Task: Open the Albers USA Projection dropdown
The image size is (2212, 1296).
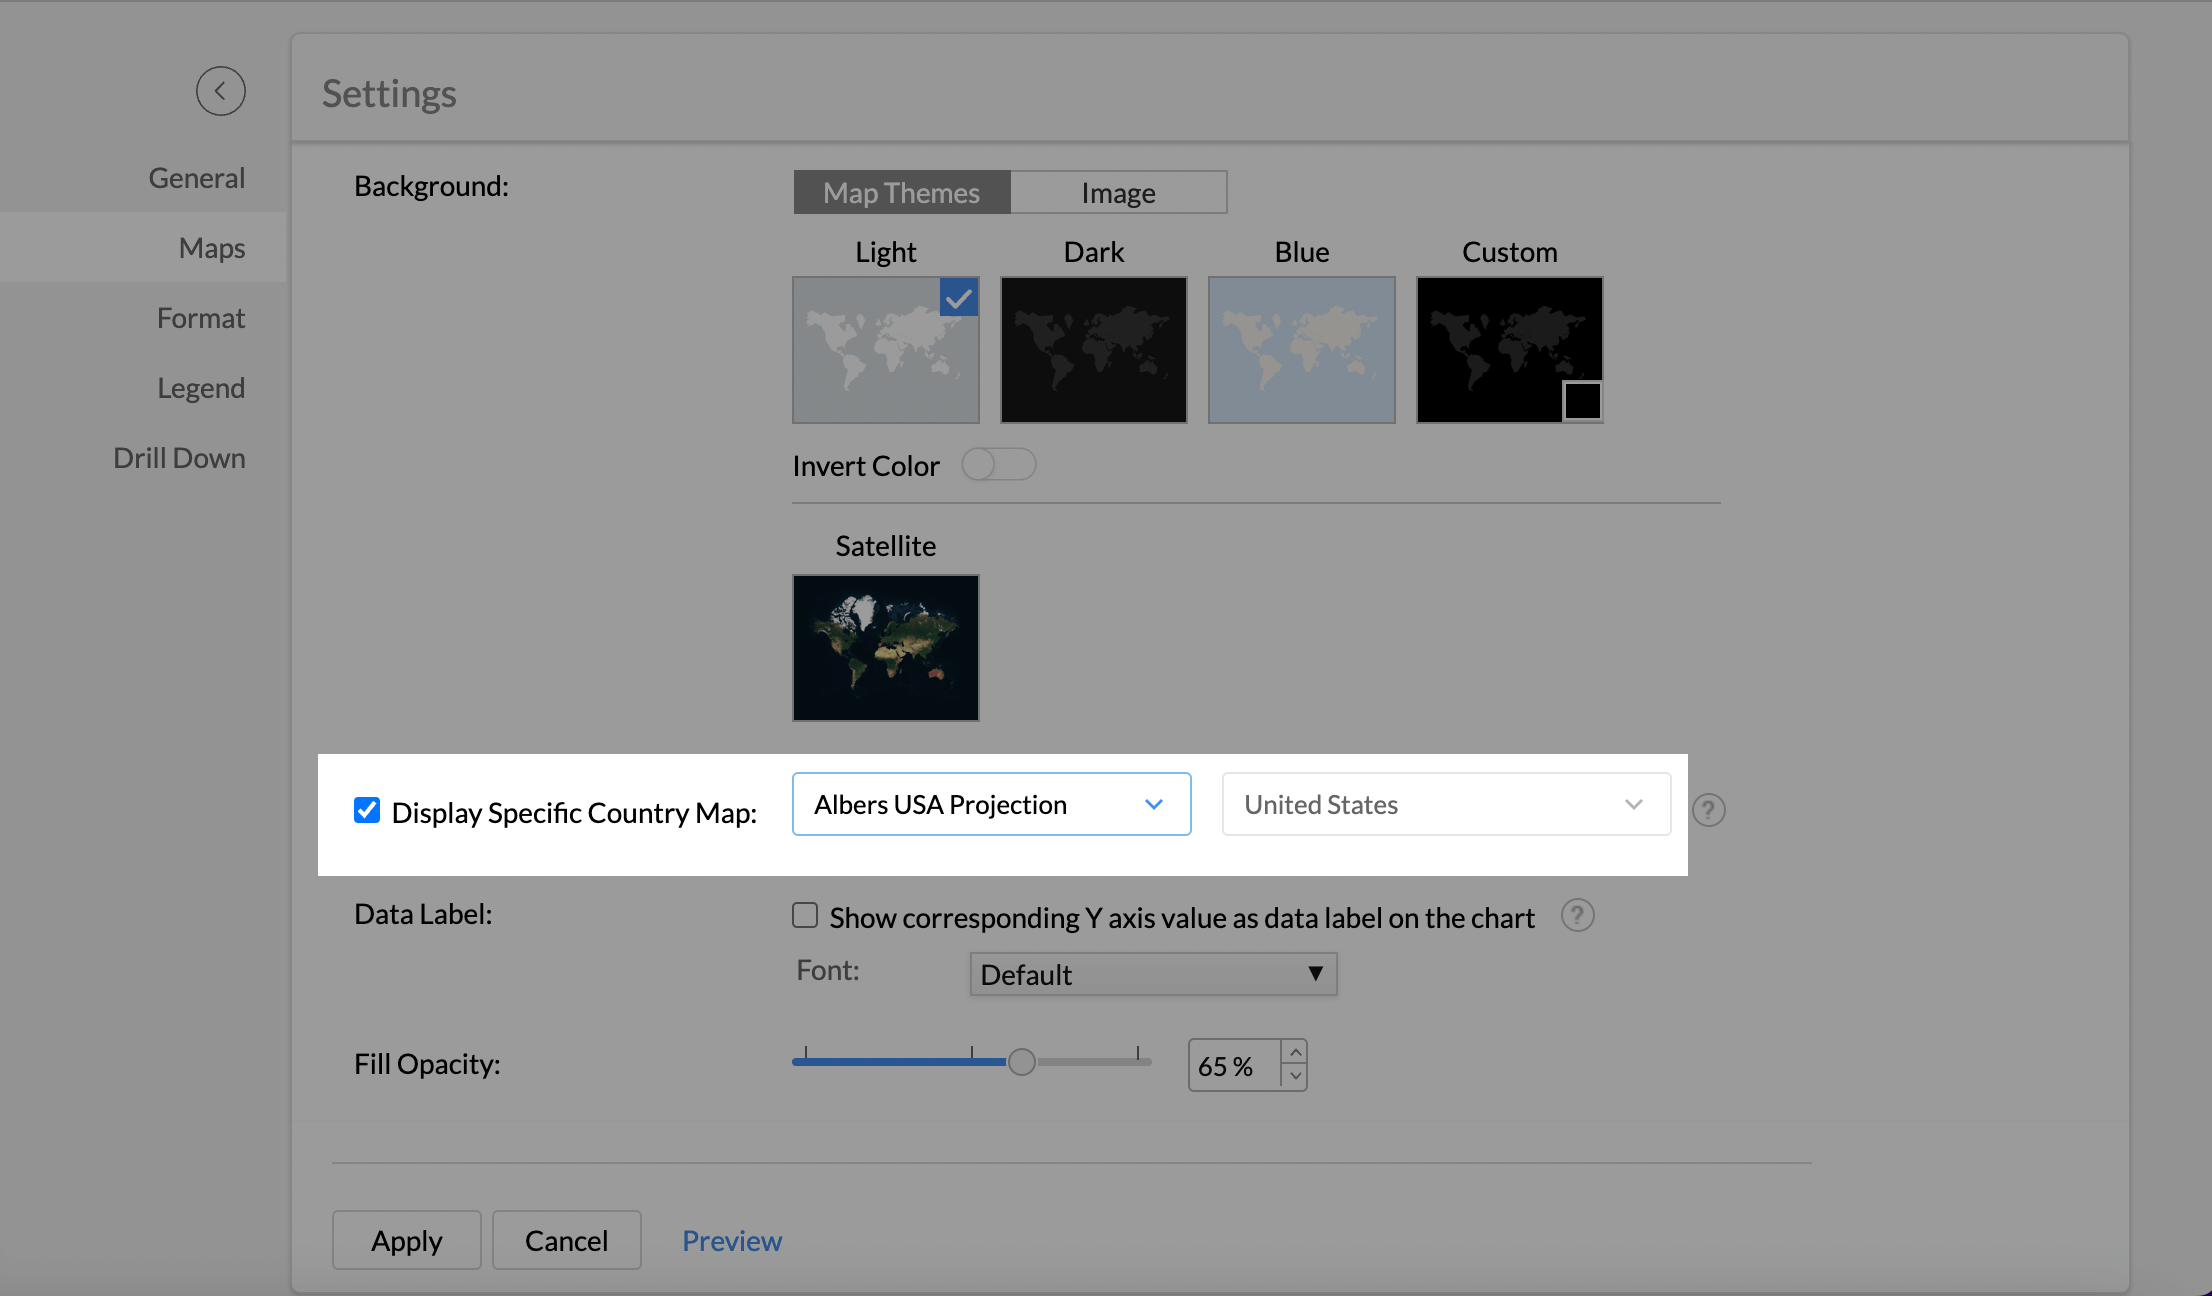Action: tap(990, 804)
